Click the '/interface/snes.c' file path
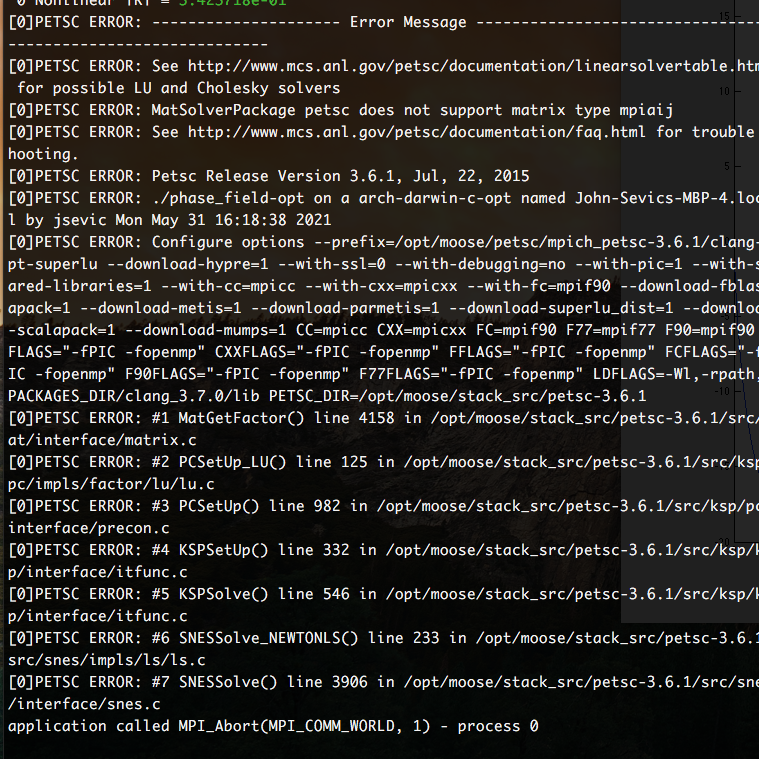759x759 pixels. point(84,704)
